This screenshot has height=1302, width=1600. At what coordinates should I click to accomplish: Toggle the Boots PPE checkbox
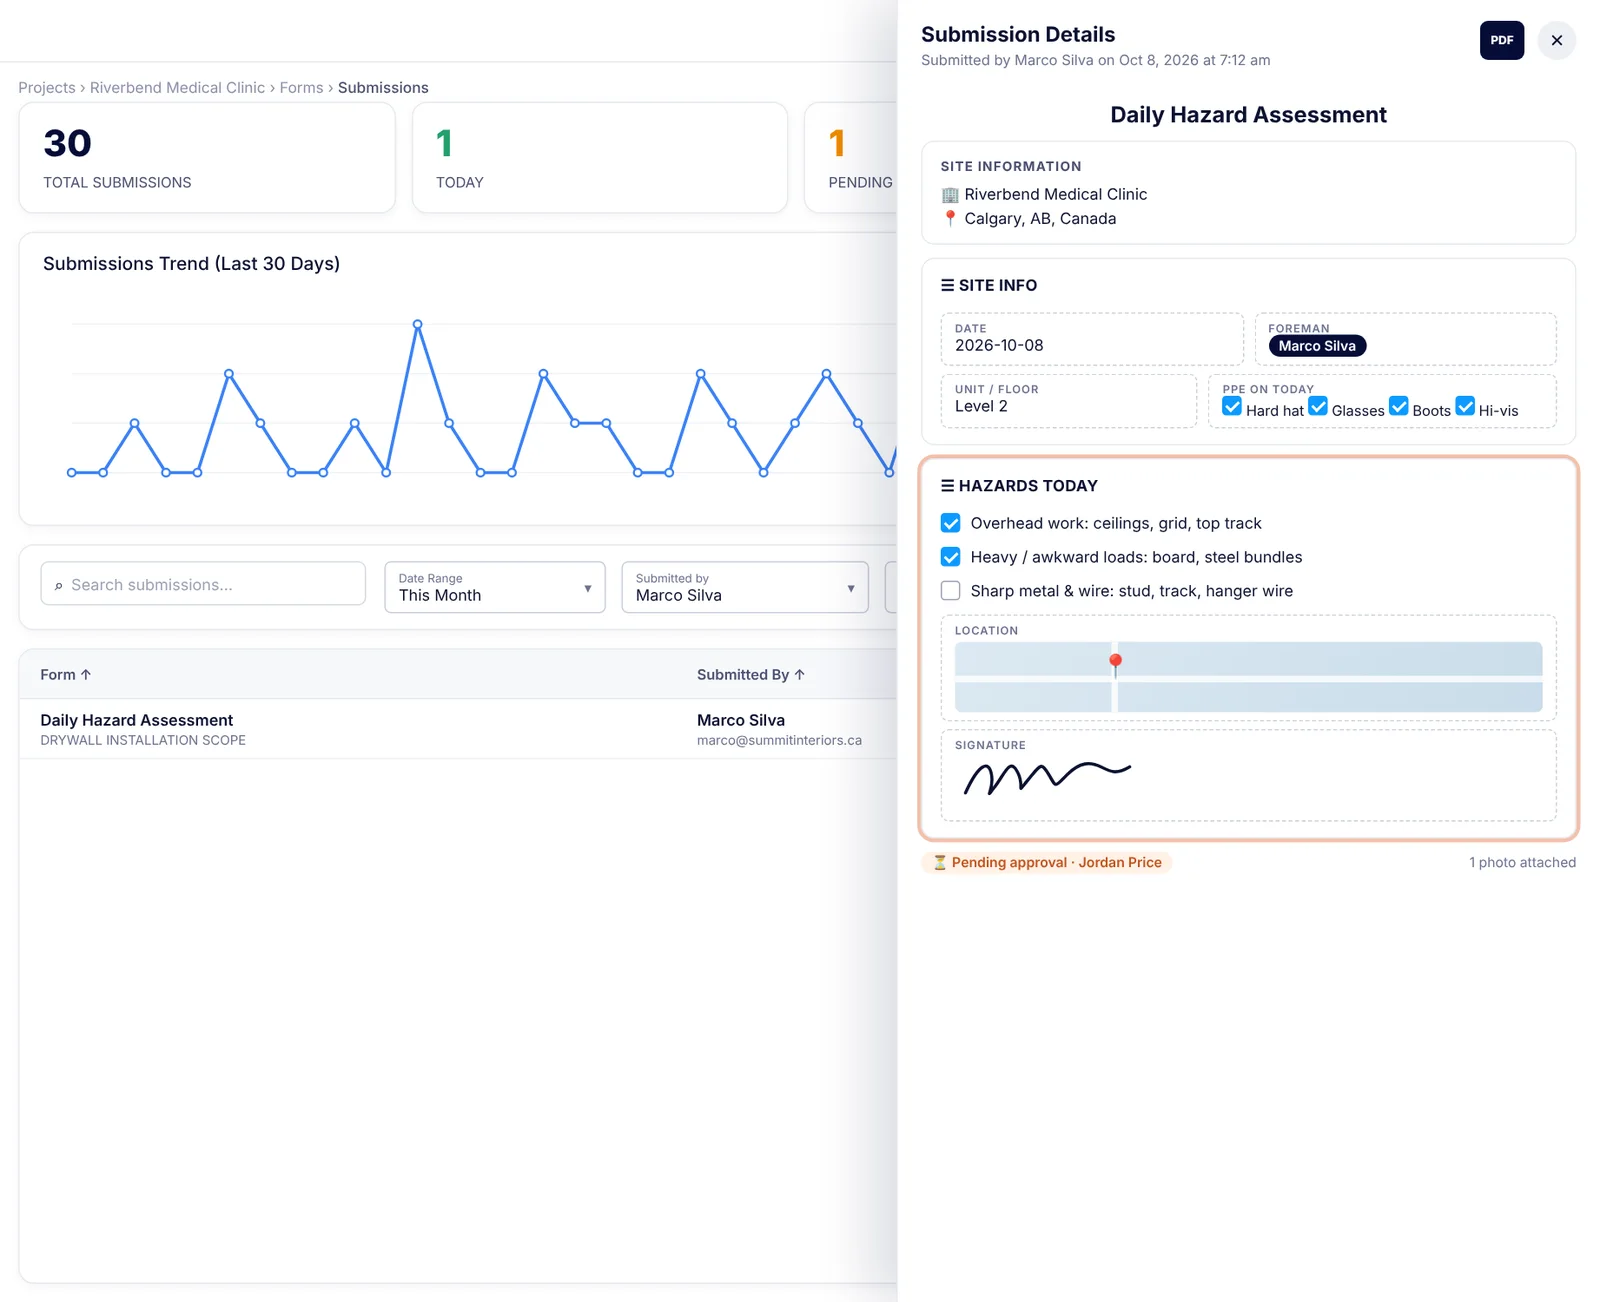coord(1399,406)
